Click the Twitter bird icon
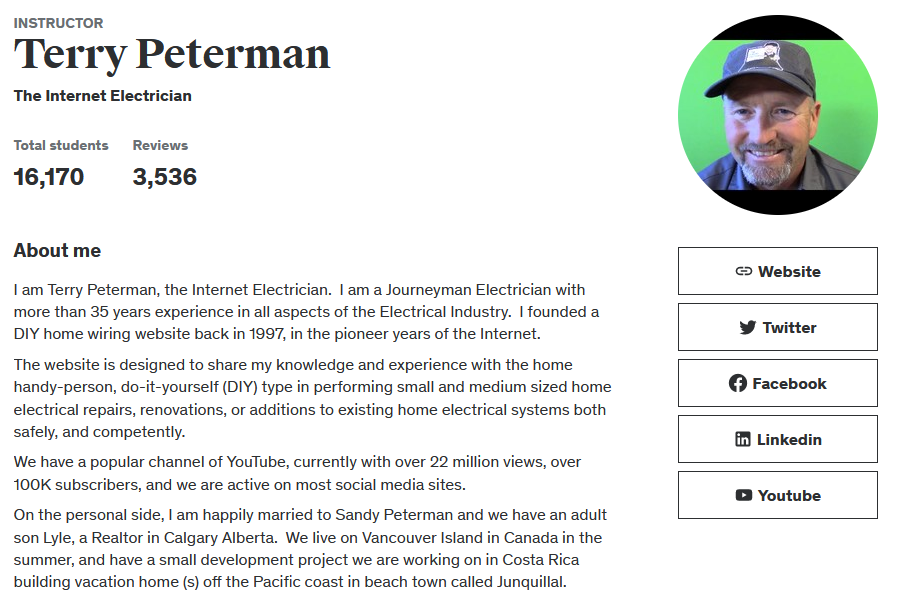 point(748,328)
